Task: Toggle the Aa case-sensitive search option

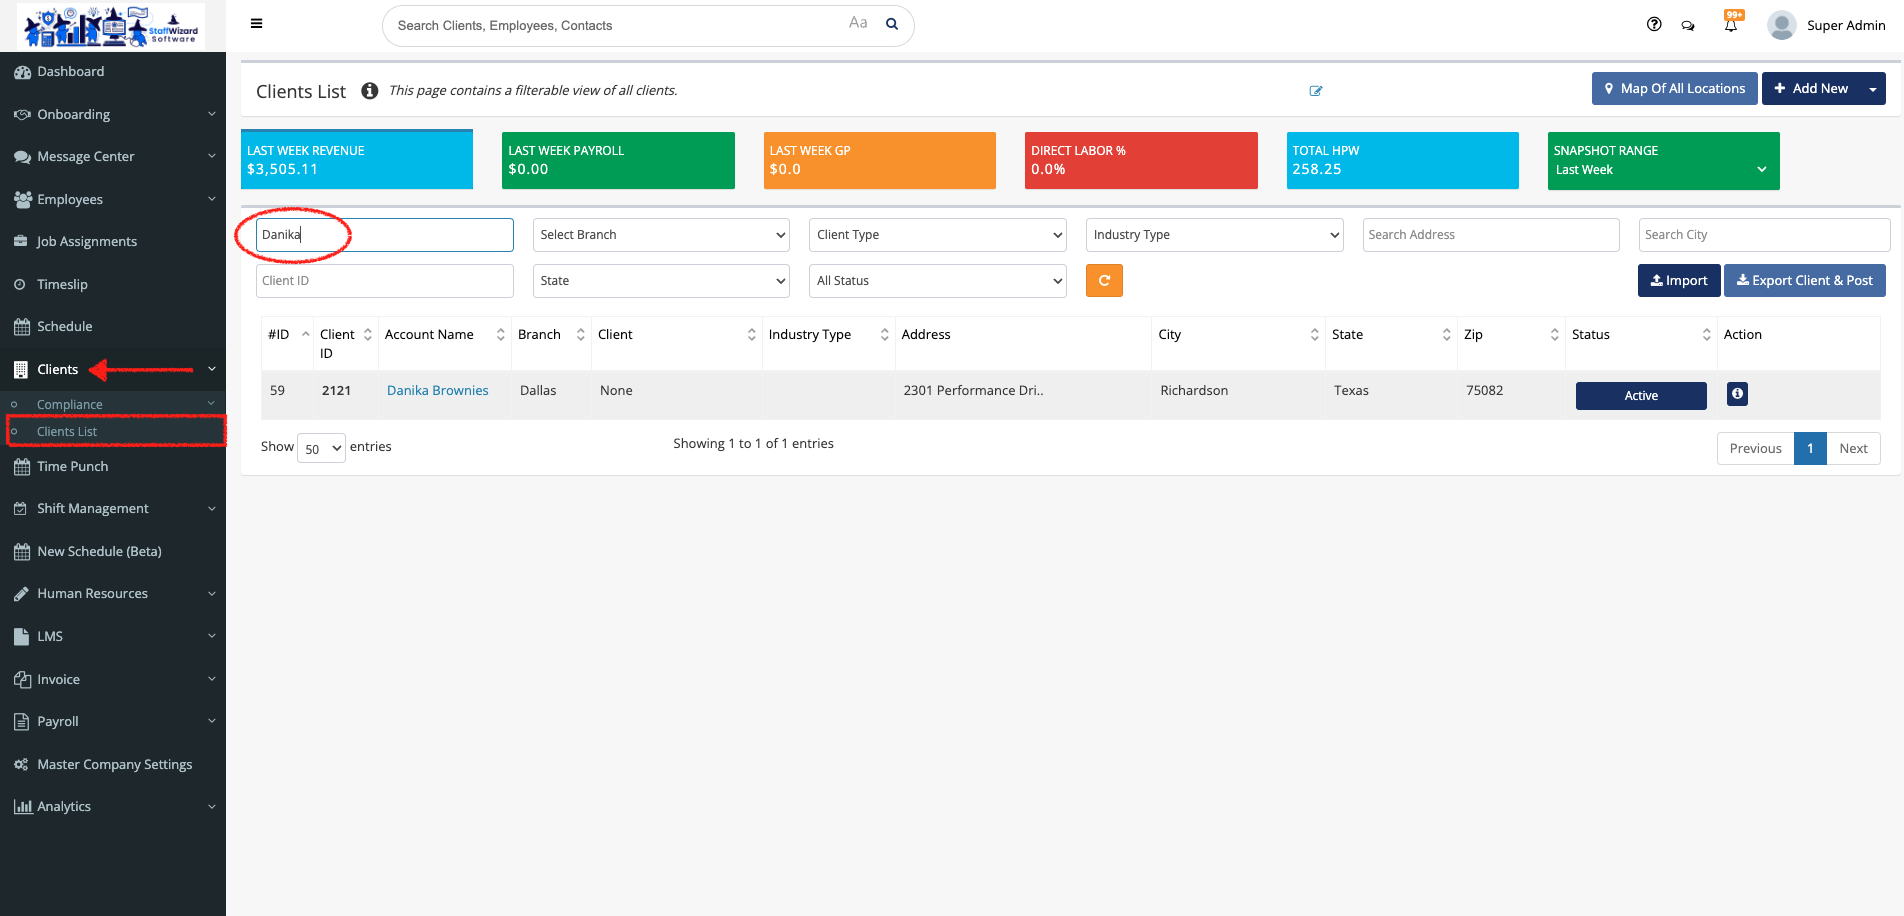Action: (x=858, y=23)
